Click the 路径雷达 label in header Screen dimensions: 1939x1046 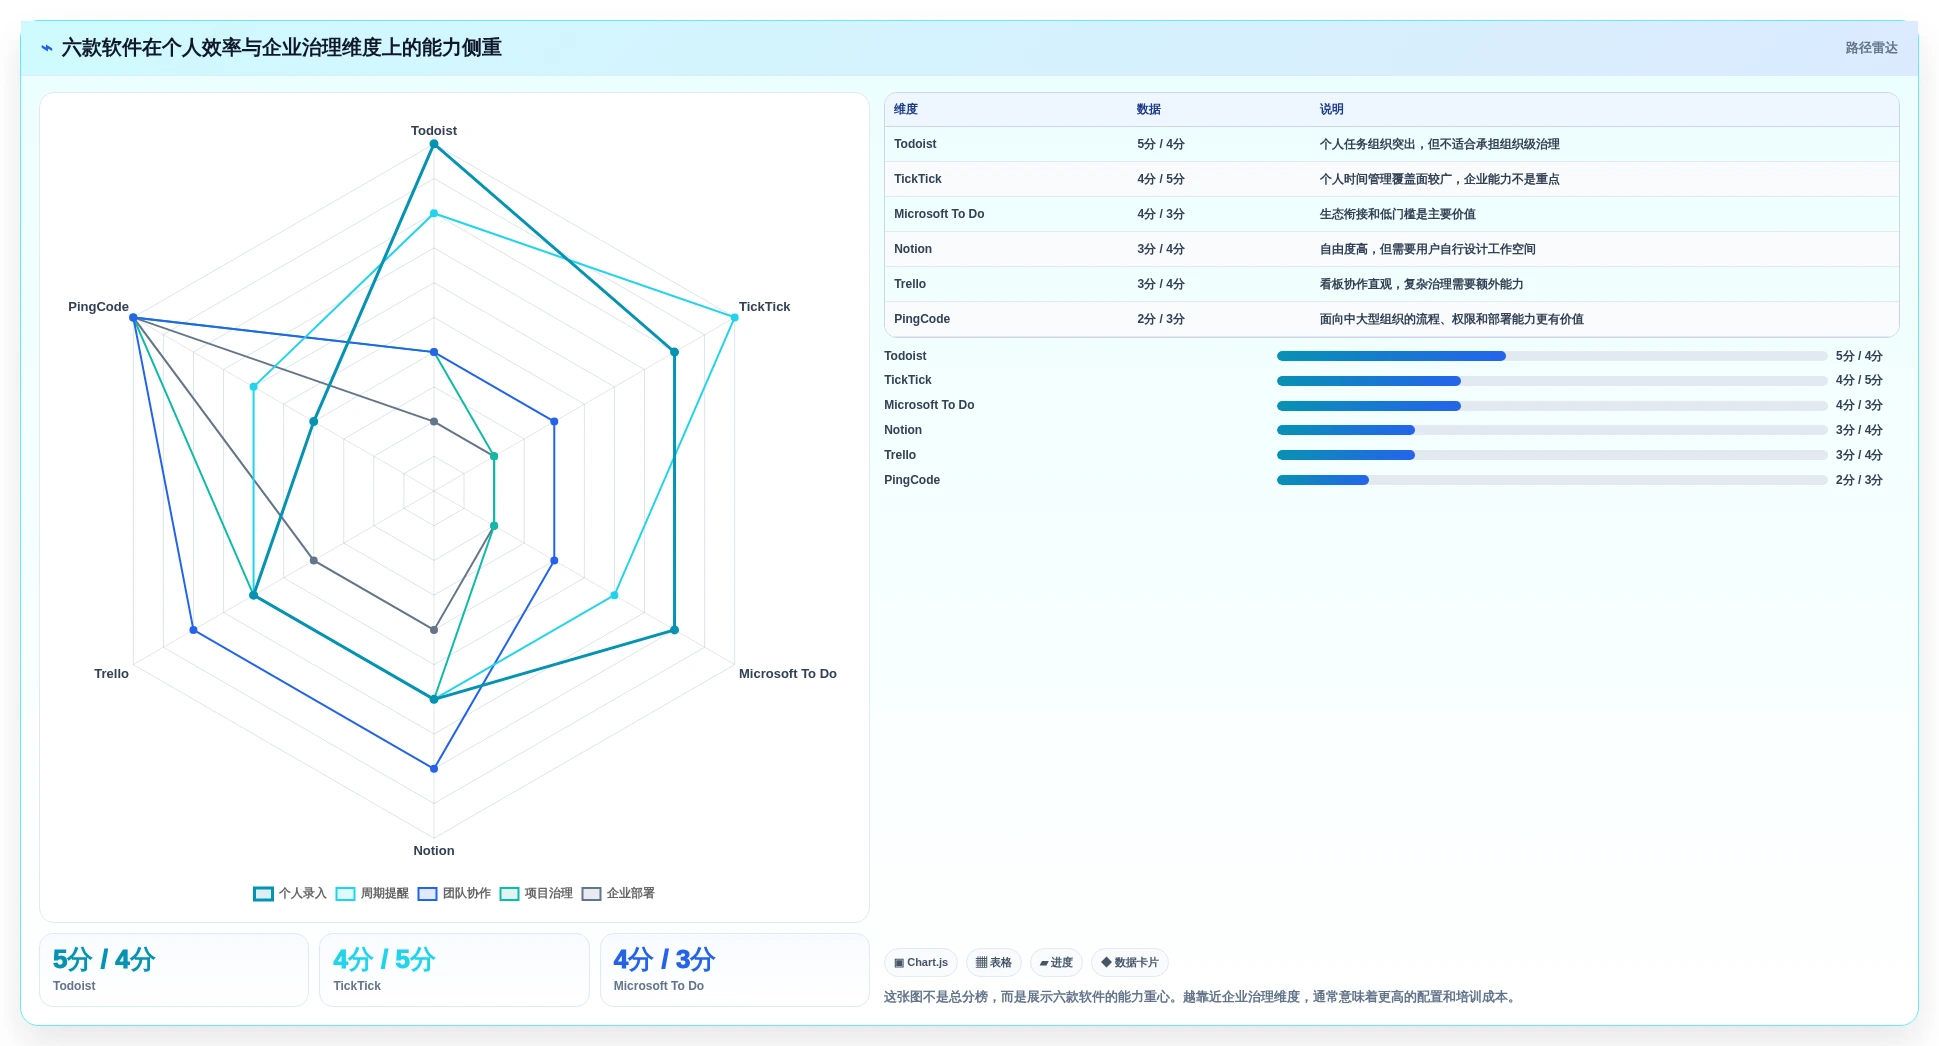pos(1871,48)
